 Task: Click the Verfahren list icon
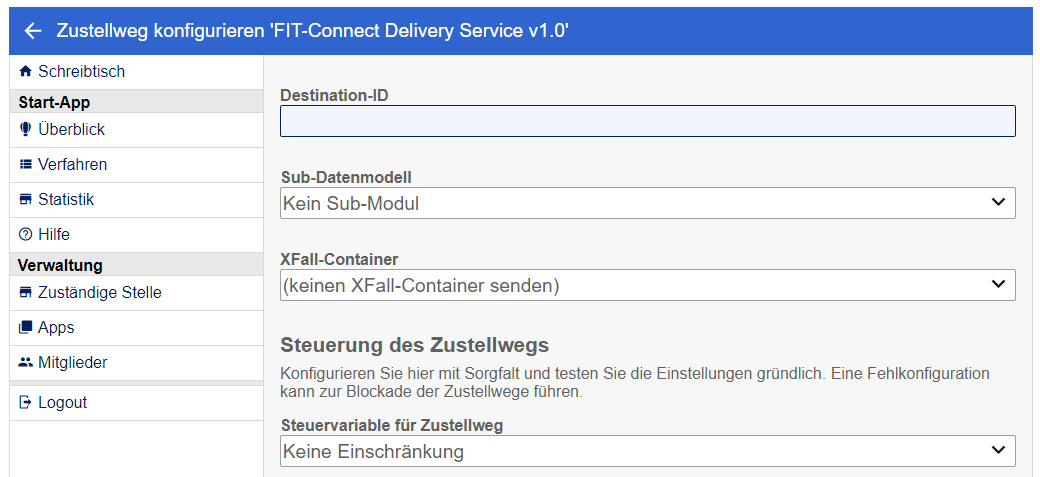click(26, 165)
